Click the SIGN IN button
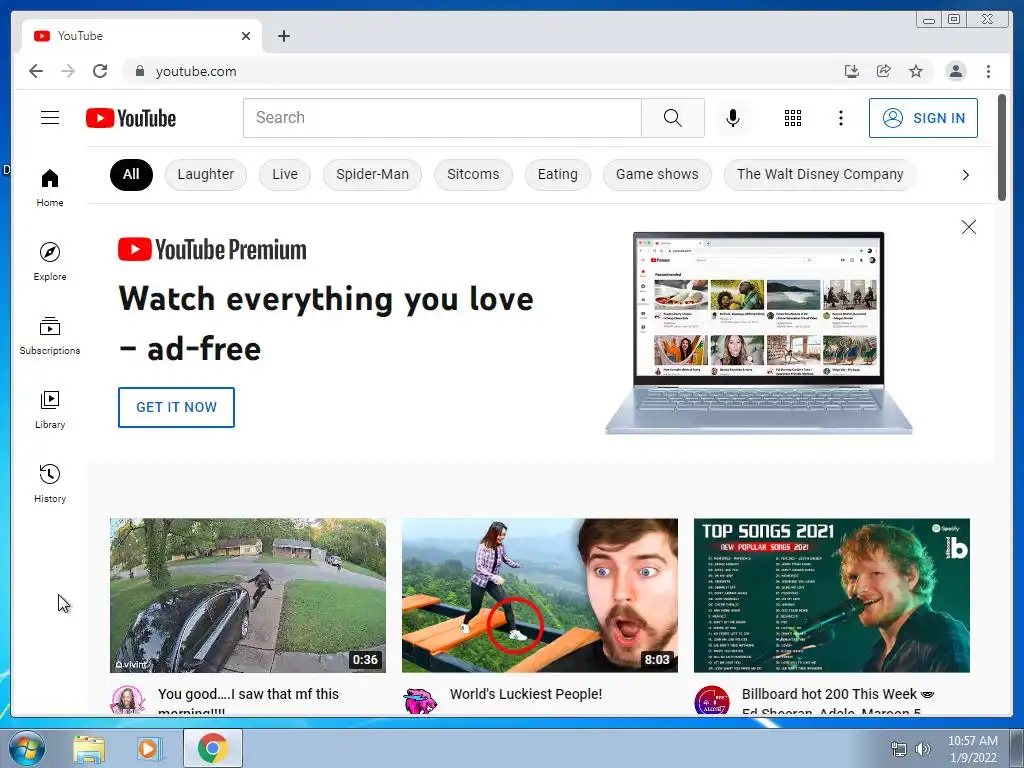 pyautogui.click(x=923, y=118)
